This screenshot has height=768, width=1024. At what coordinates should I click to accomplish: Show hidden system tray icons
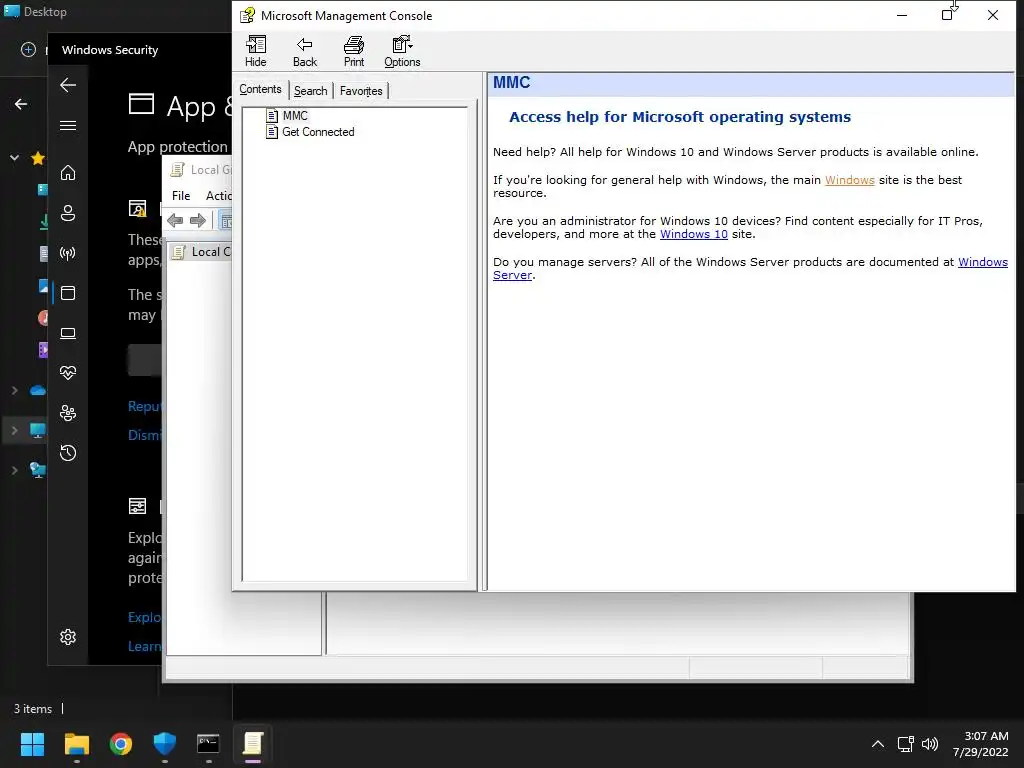click(878, 744)
